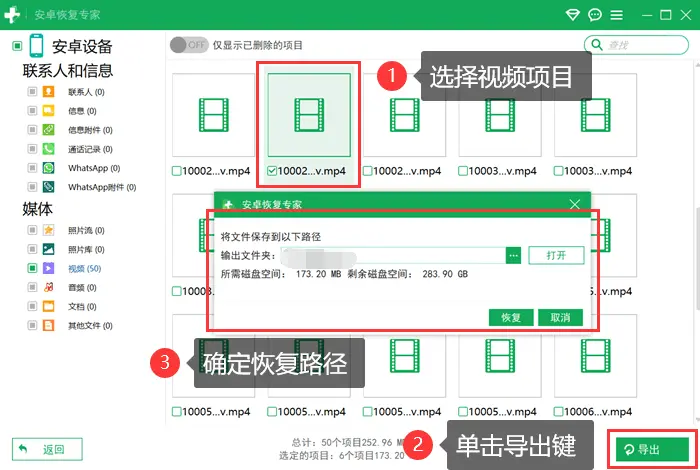Select the message attachments (信息附件 0) label

point(90,130)
